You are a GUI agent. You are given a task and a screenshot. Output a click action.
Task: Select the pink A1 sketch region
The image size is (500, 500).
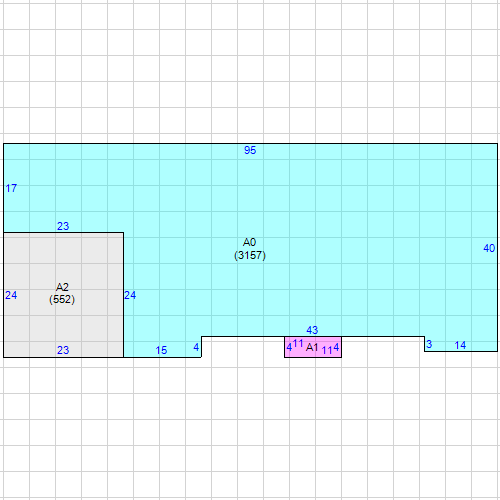pyautogui.click(x=313, y=347)
